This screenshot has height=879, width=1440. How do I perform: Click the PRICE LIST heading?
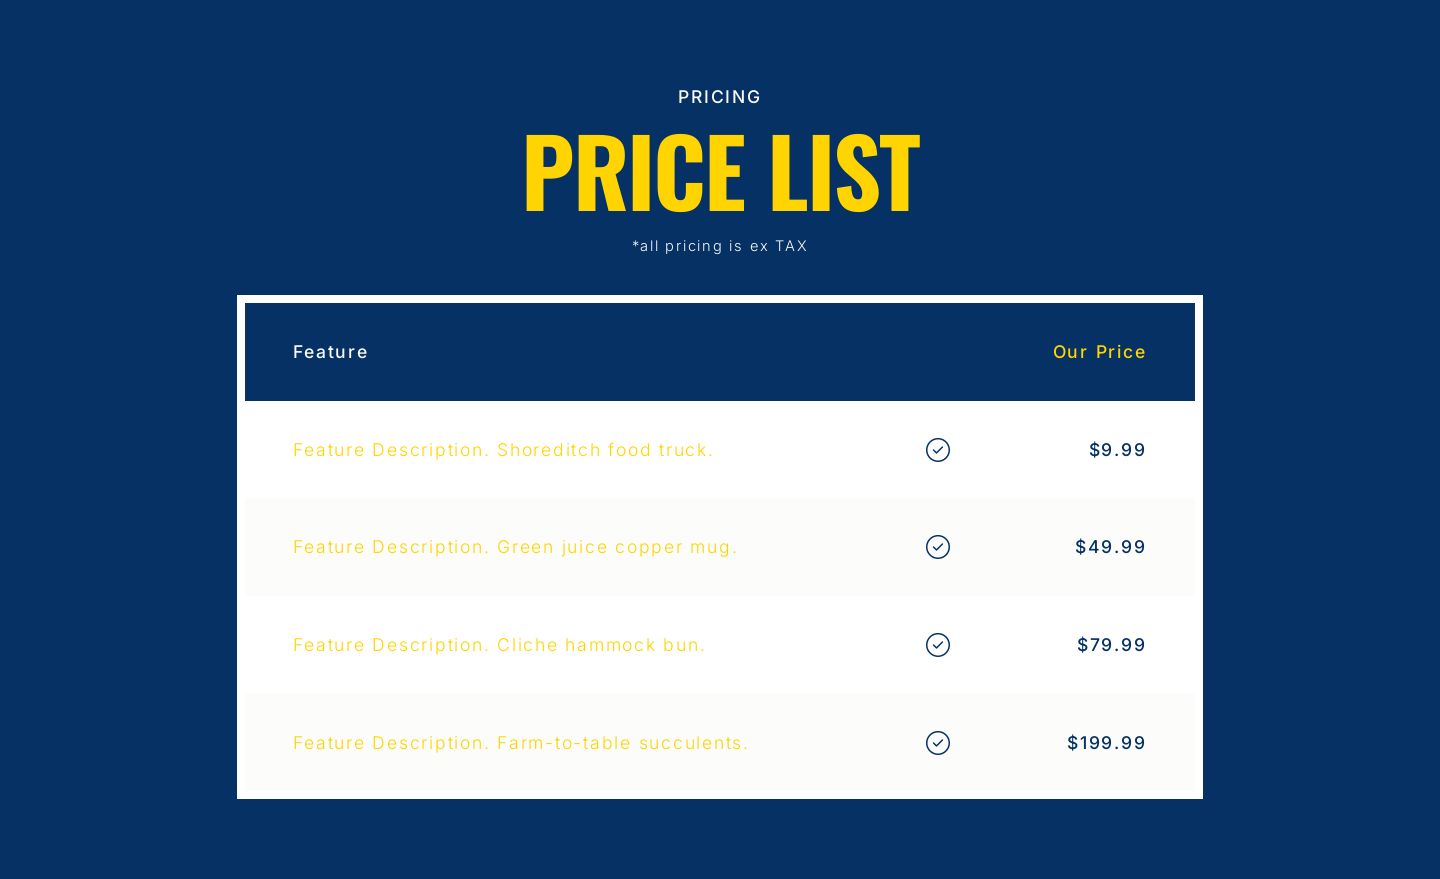click(720, 172)
